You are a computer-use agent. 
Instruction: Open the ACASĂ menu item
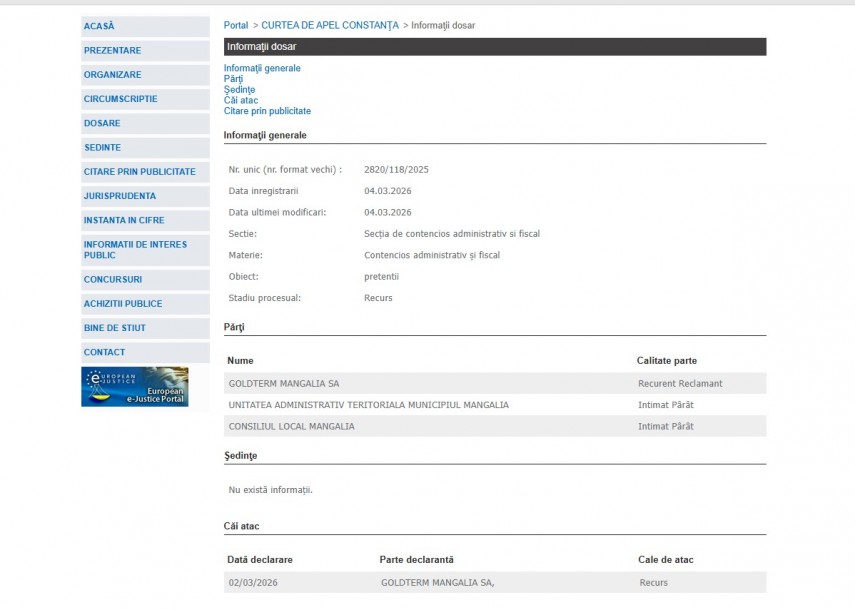coord(99,26)
